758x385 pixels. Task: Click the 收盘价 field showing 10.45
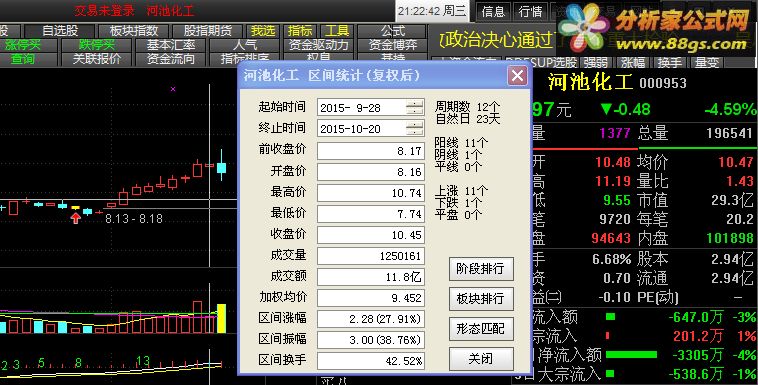[x=371, y=235]
